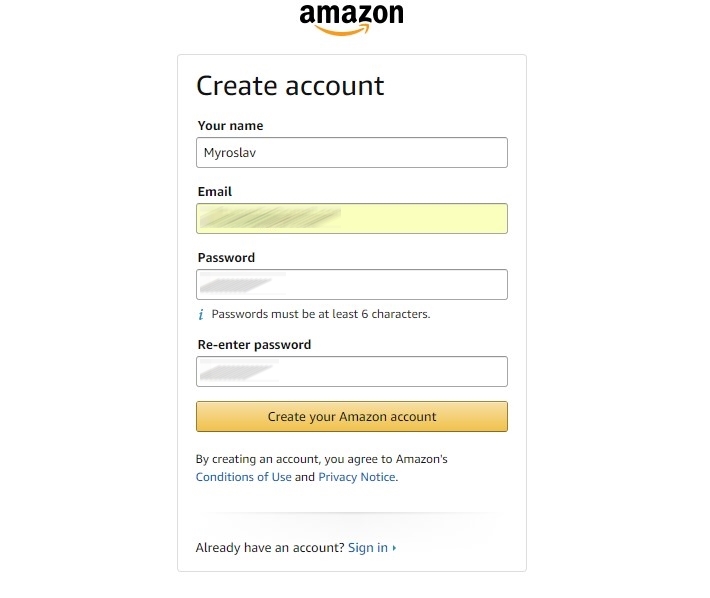
Task: Click the "Already have an account?" text
Action: pyautogui.click(x=270, y=548)
